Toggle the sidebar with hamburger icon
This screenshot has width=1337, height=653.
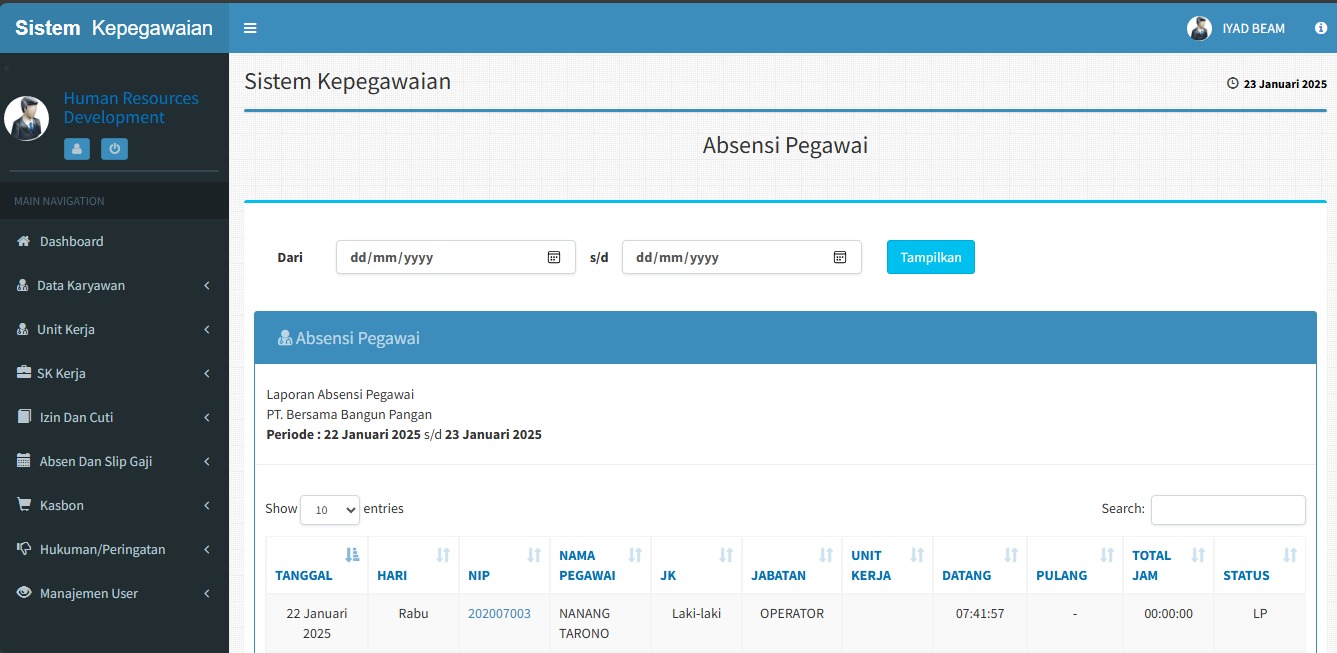[250, 28]
